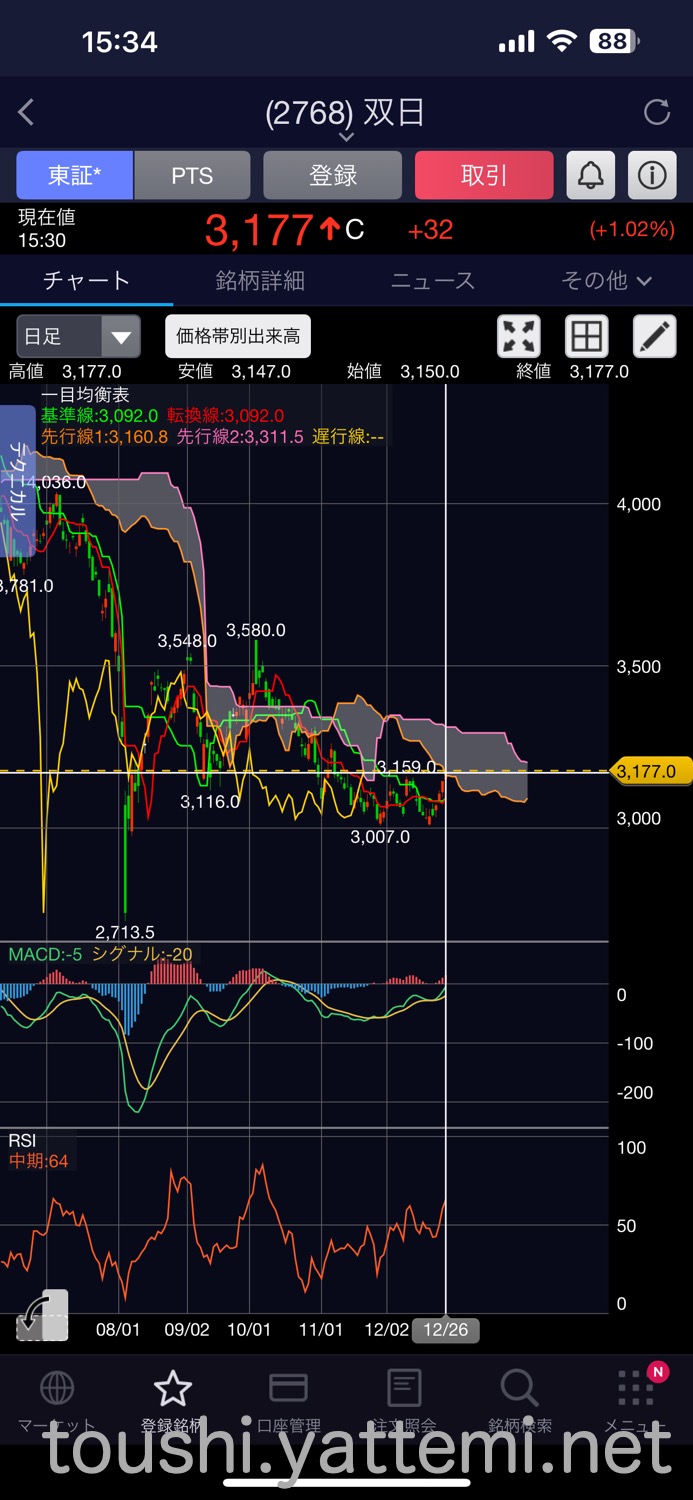This screenshot has width=693, height=1500.
Task: Tap the back arrow icon
Action: click(27, 112)
